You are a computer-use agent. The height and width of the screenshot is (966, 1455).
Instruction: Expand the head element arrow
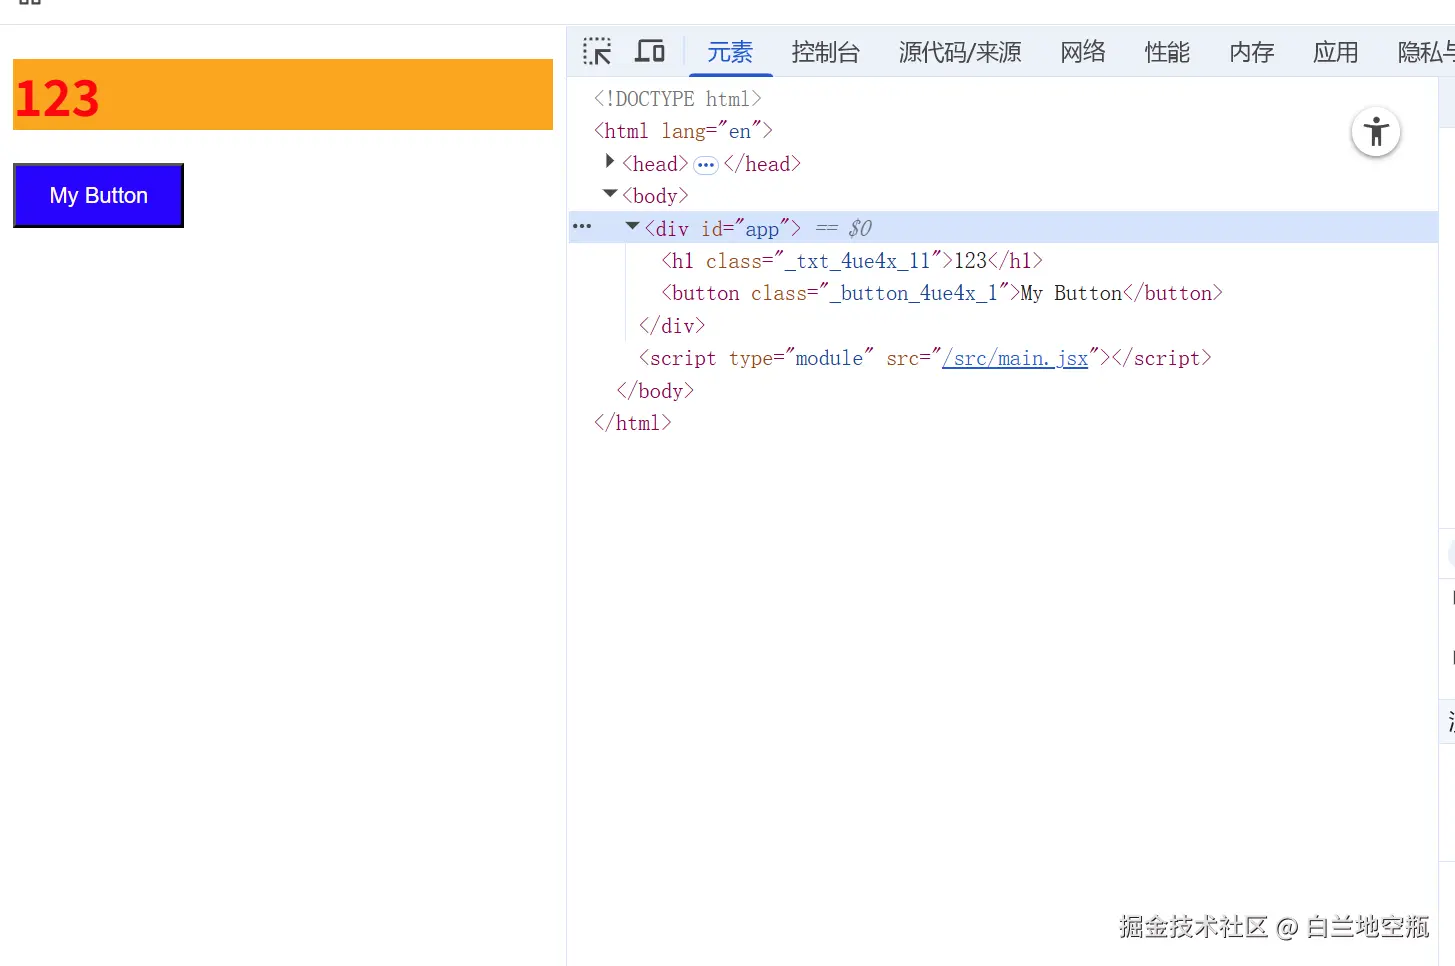point(610,161)
